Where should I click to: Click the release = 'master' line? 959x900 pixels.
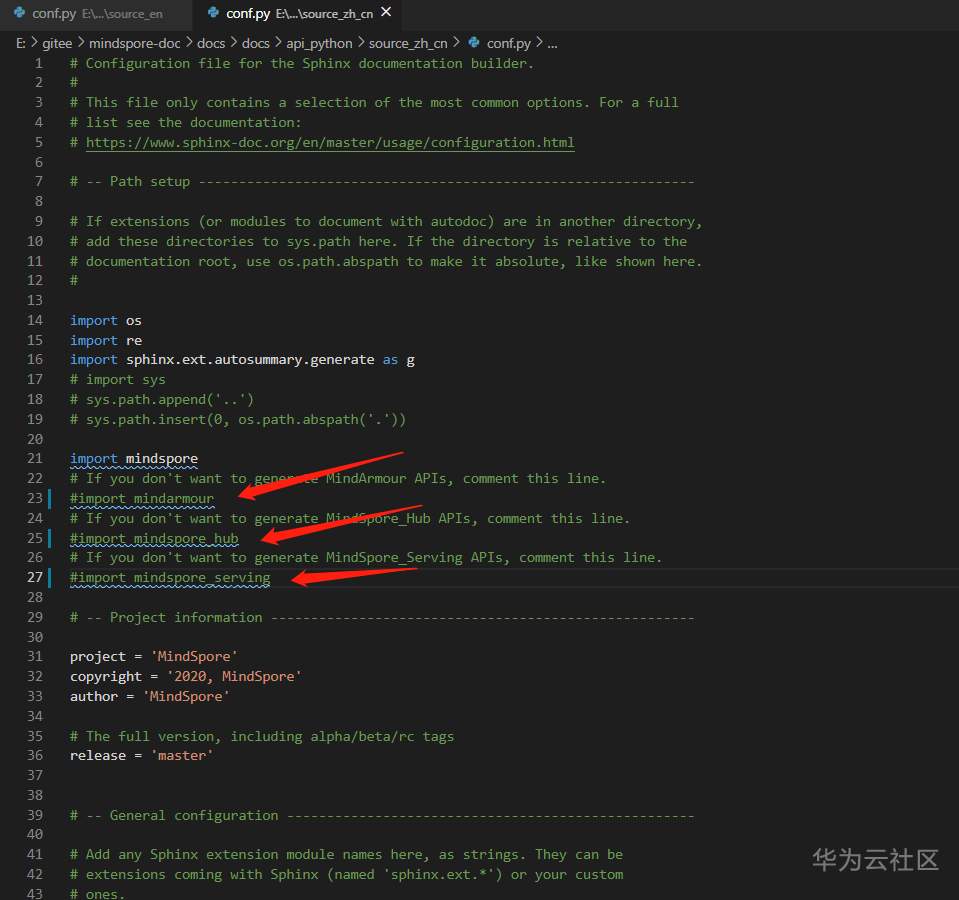coord(141,756)
